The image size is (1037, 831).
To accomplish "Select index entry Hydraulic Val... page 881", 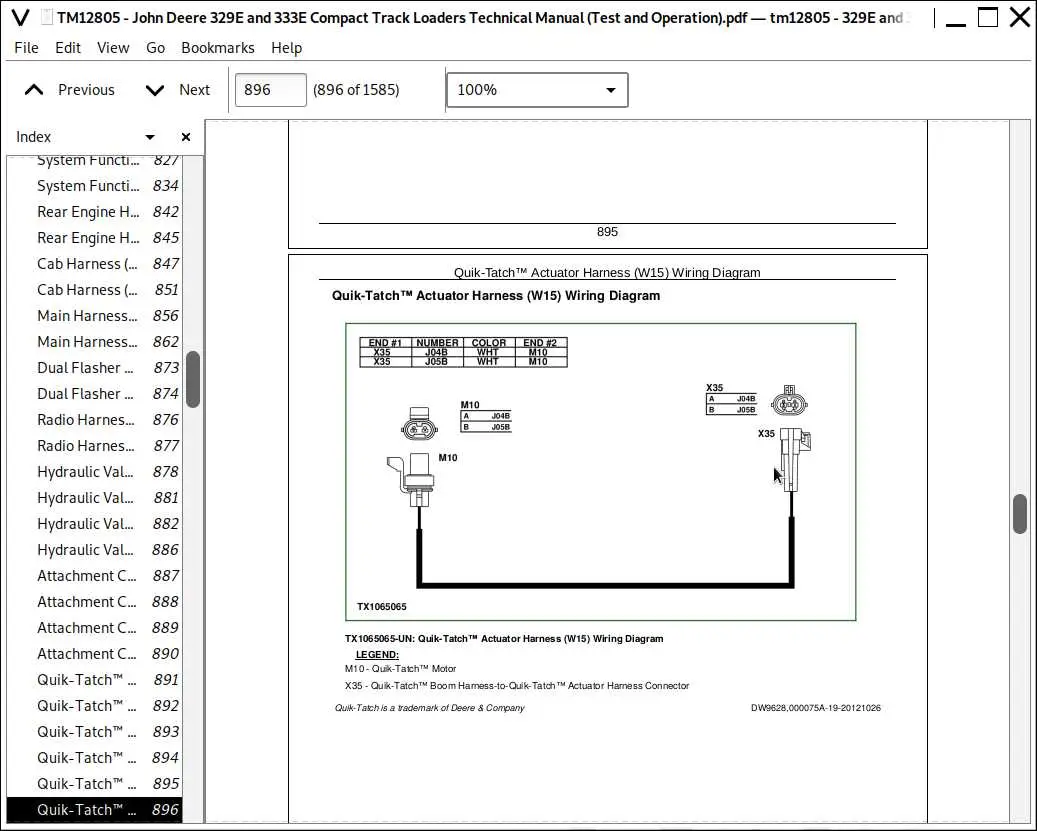I will click(x=94, y=498).
